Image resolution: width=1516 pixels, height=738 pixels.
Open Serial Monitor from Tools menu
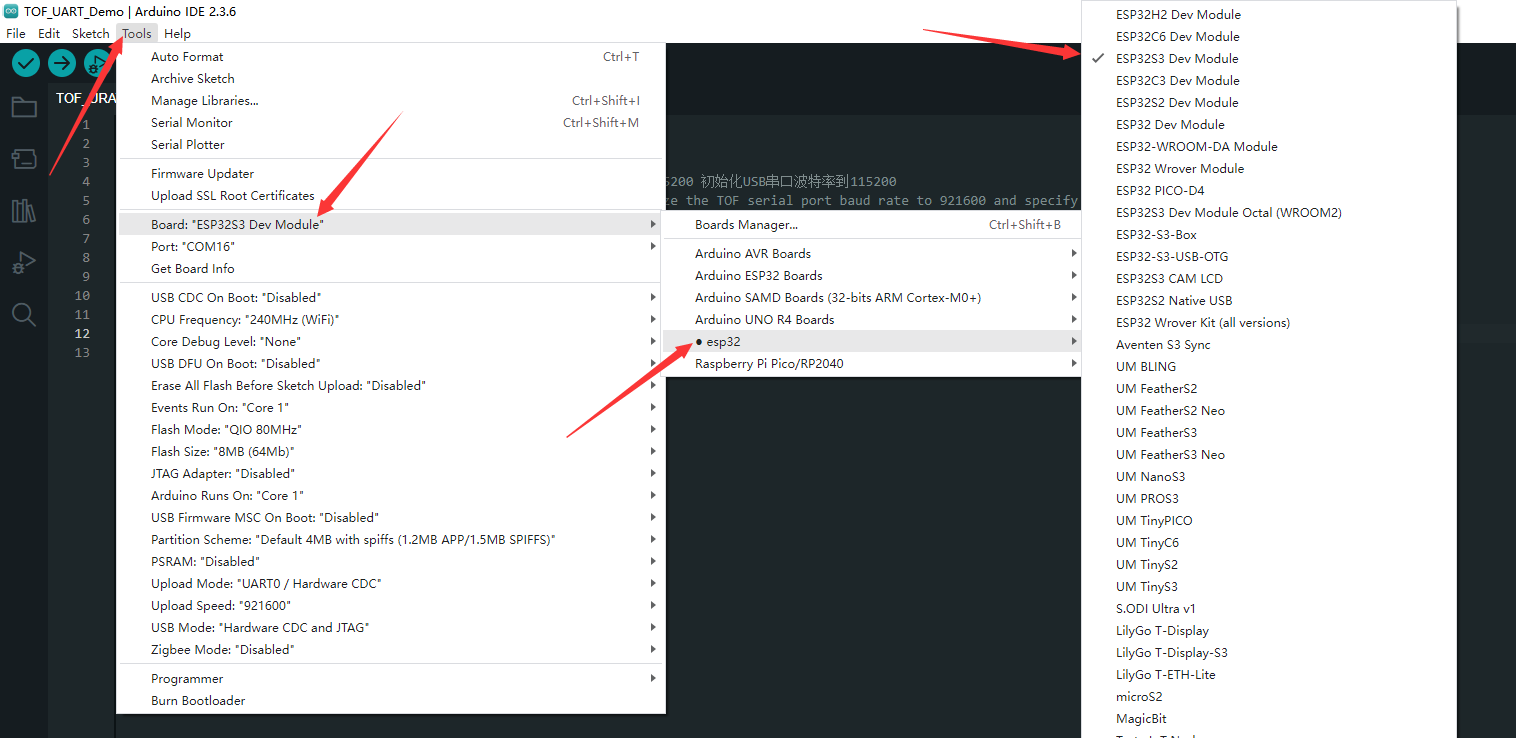192,123
